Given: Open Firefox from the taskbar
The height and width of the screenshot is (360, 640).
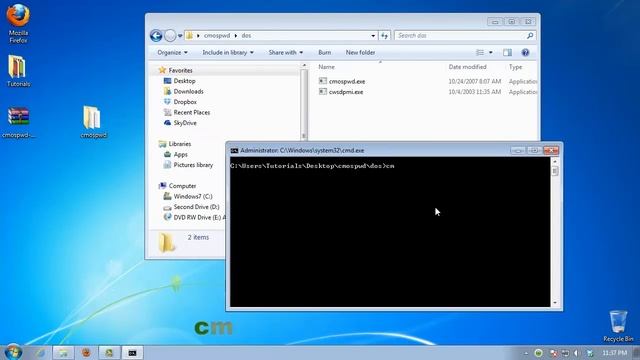Looking at the screenshot, I should (86, 353).
